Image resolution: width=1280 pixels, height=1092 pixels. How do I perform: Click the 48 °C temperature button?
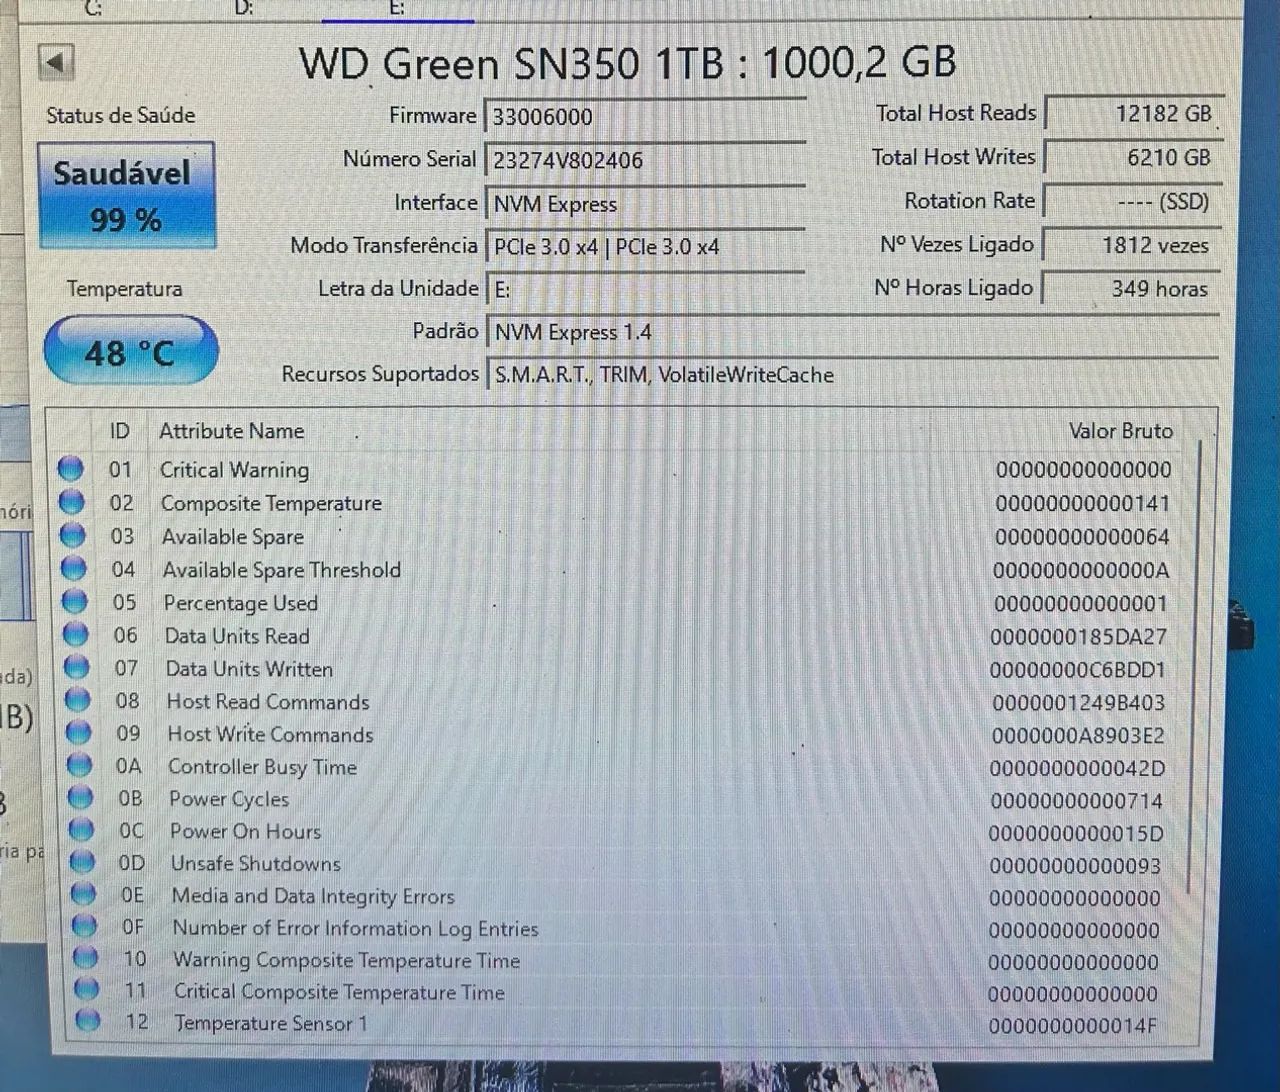[130, 351]
